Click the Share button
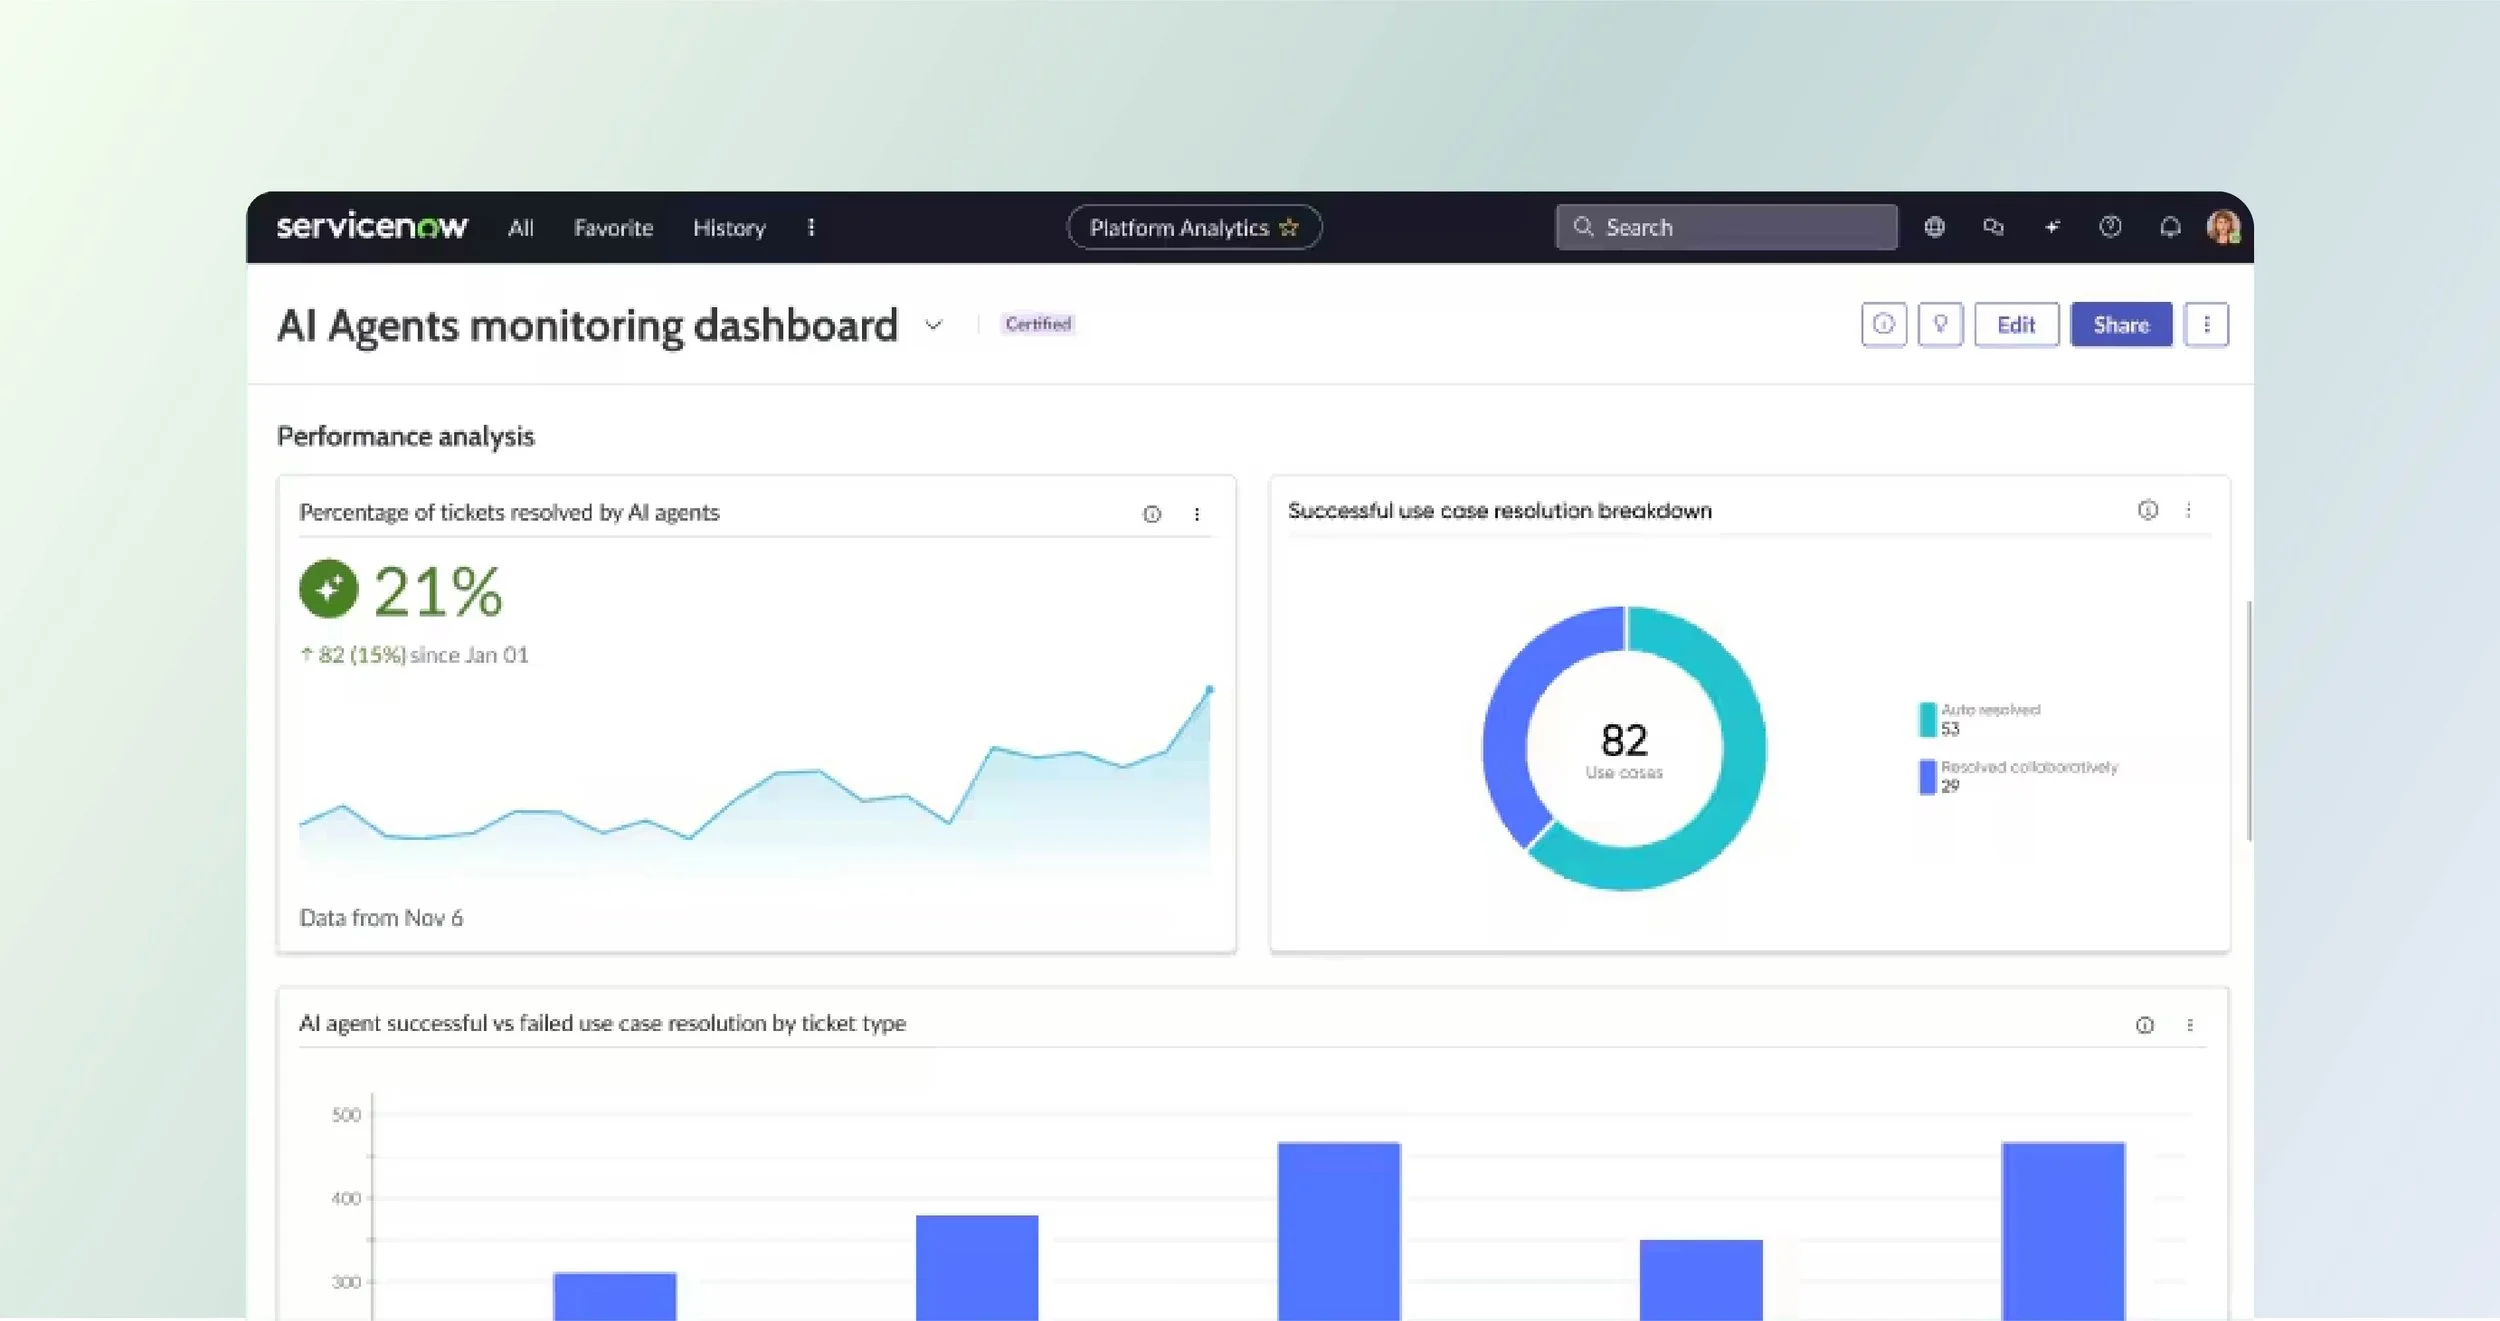This screenshot has width=2500, height=1321. pyautogui.click(x=2120, y=324)
